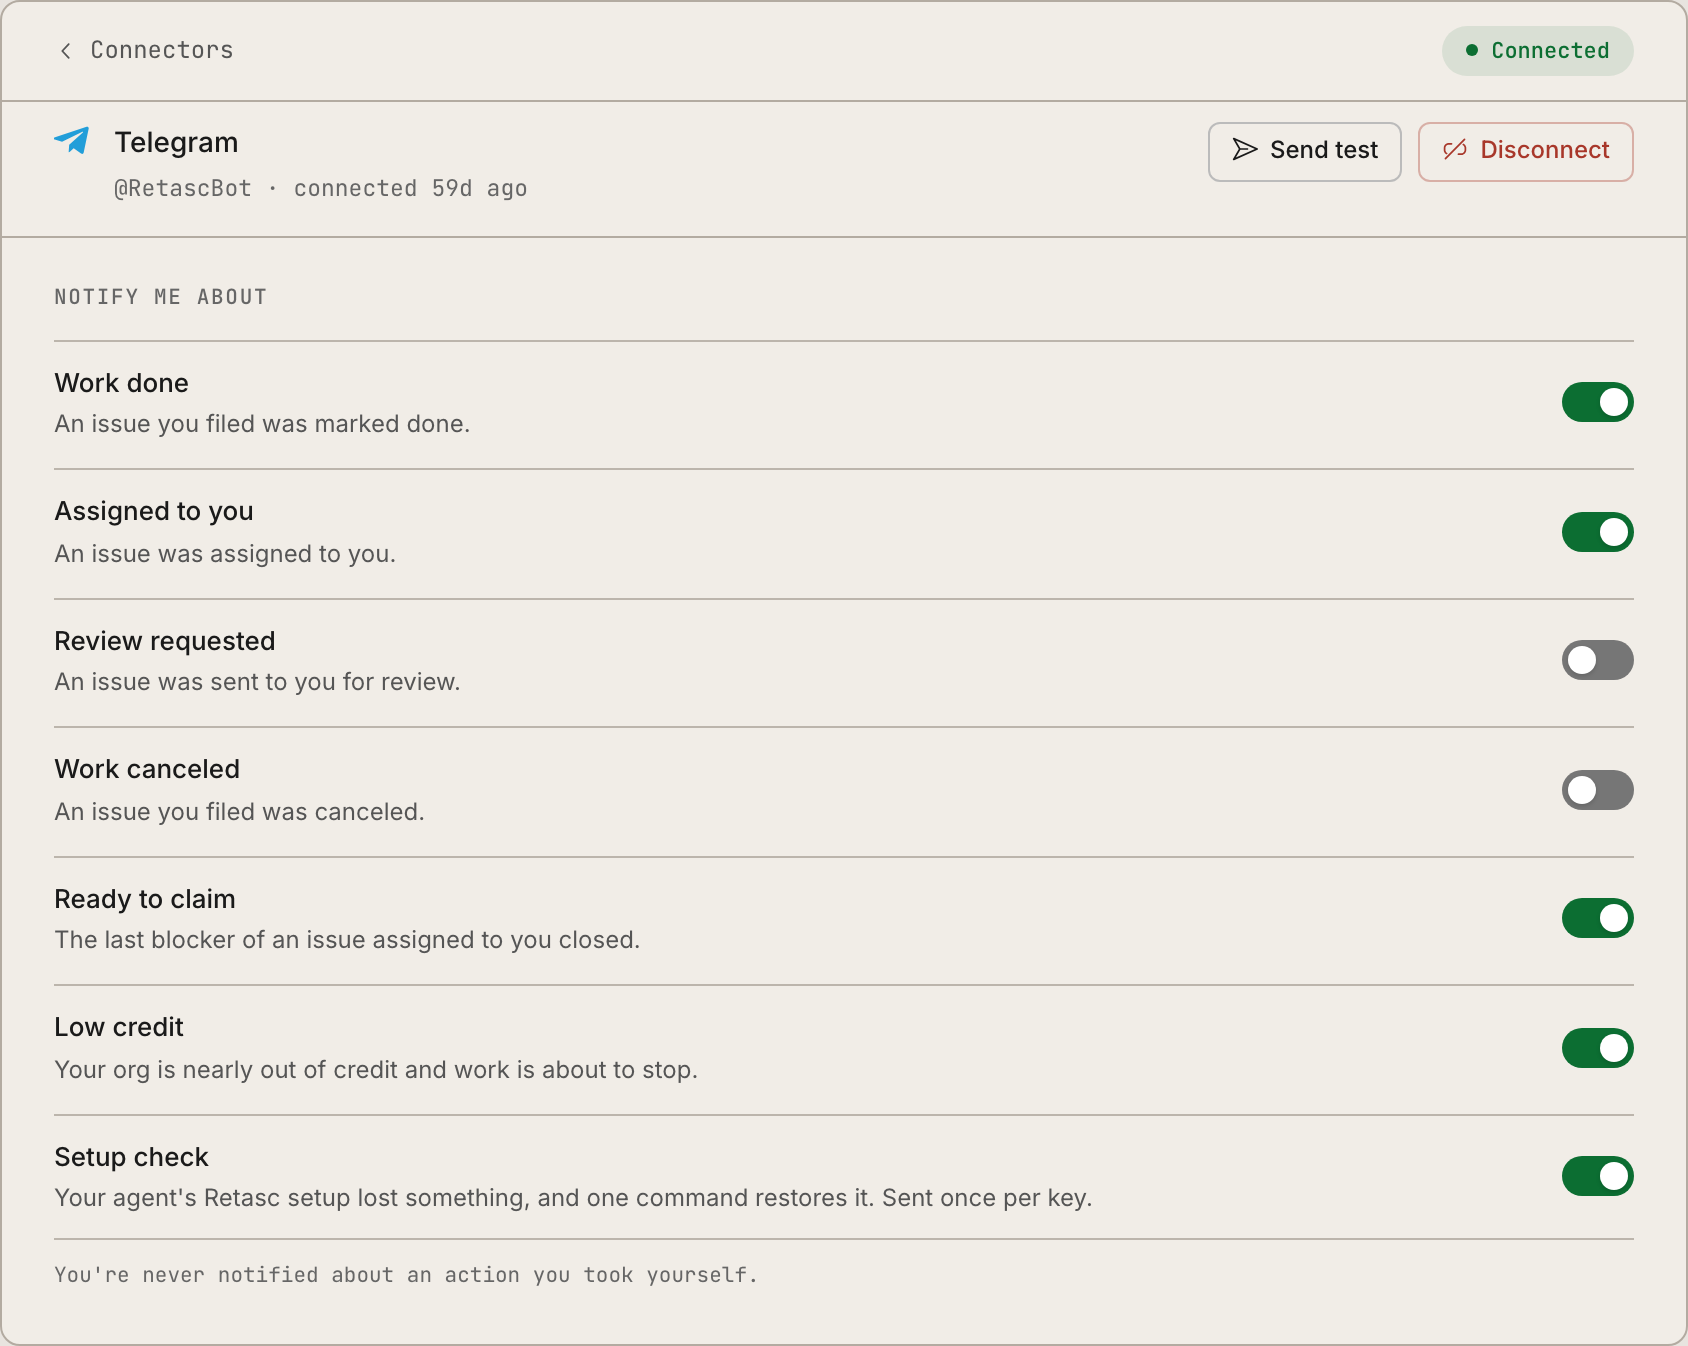Select the Telegram connector title
Screen dimensions: 1688x1346
(176, 142)
